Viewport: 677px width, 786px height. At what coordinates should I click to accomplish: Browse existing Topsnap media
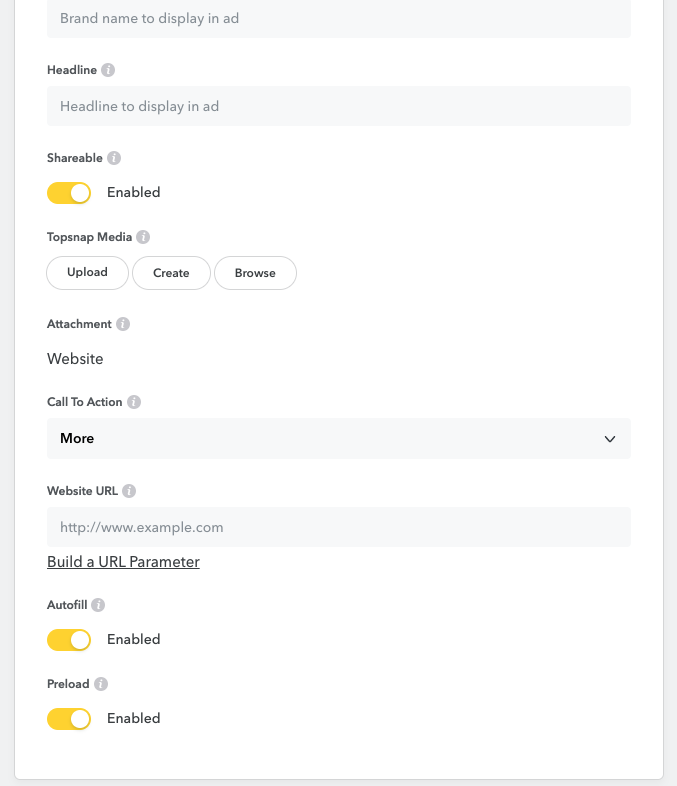point(255,273)
